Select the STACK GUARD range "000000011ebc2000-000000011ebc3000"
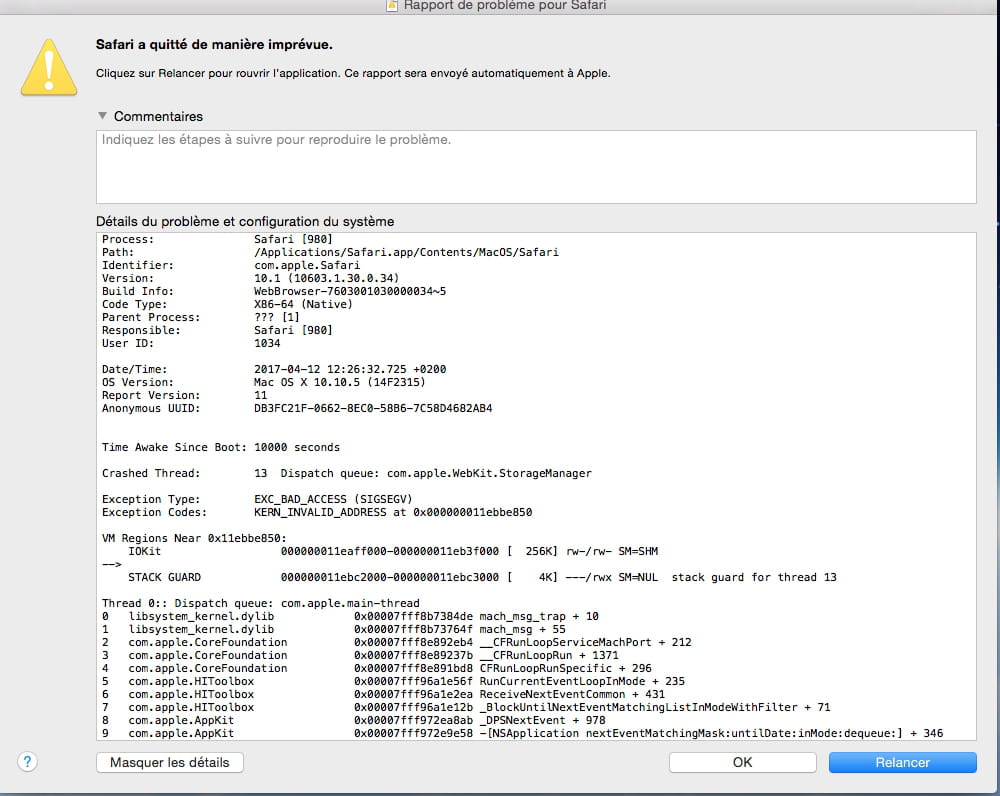Screen dimensions: 1000x796 390,577
